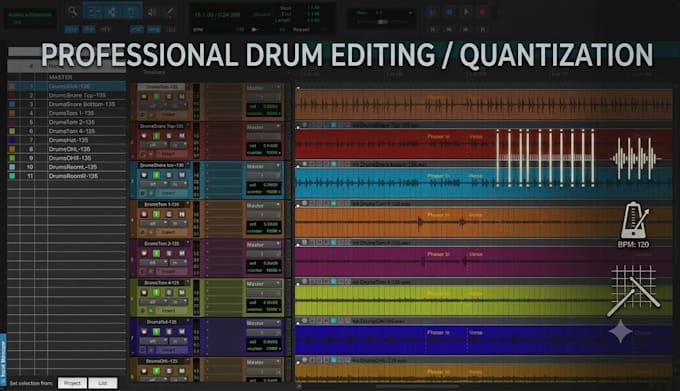Select DrumsKick-135 in the track list

67,86
